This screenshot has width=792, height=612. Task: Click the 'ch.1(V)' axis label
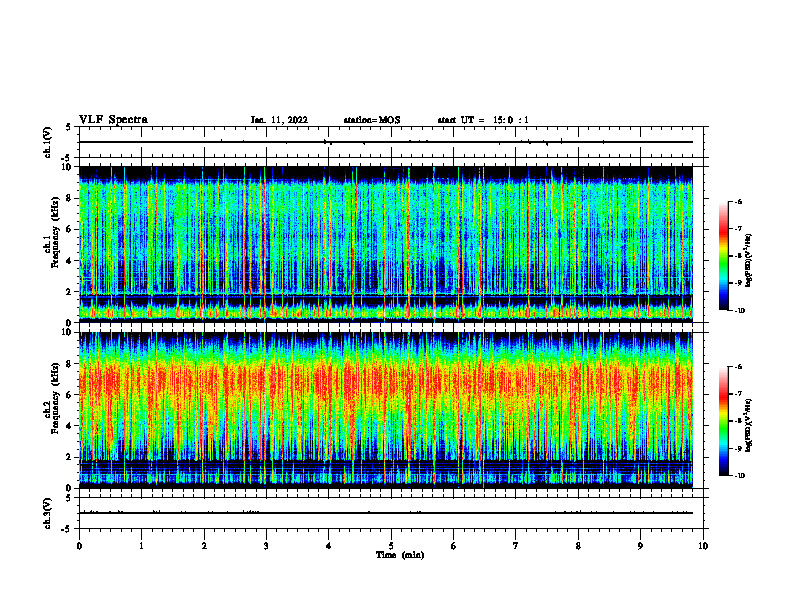[47, 142]
